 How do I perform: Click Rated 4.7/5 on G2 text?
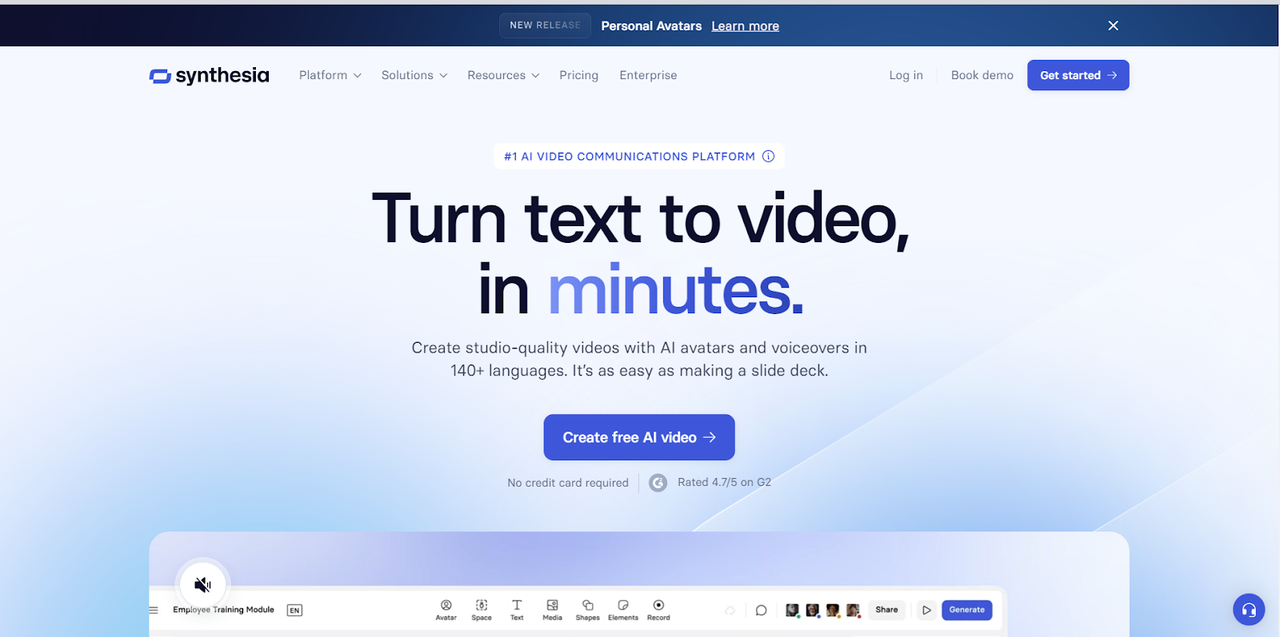tap(724, 482)
